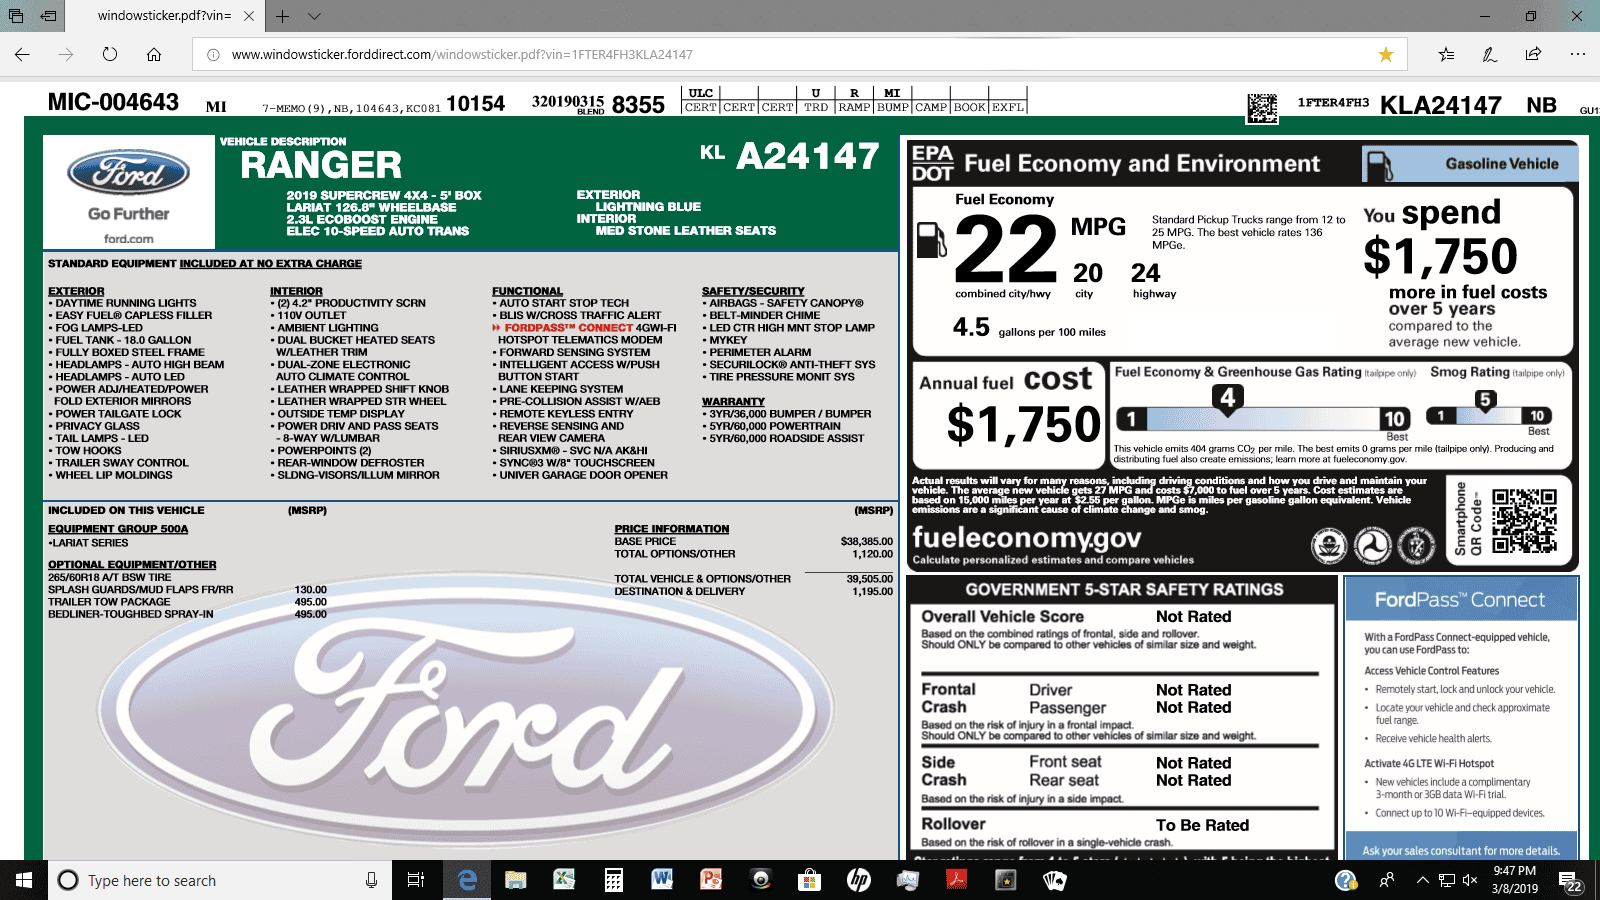Click the smog rating marker 5
The height and width of the screenshot is (900, 1600).
tap(1485, 400)
